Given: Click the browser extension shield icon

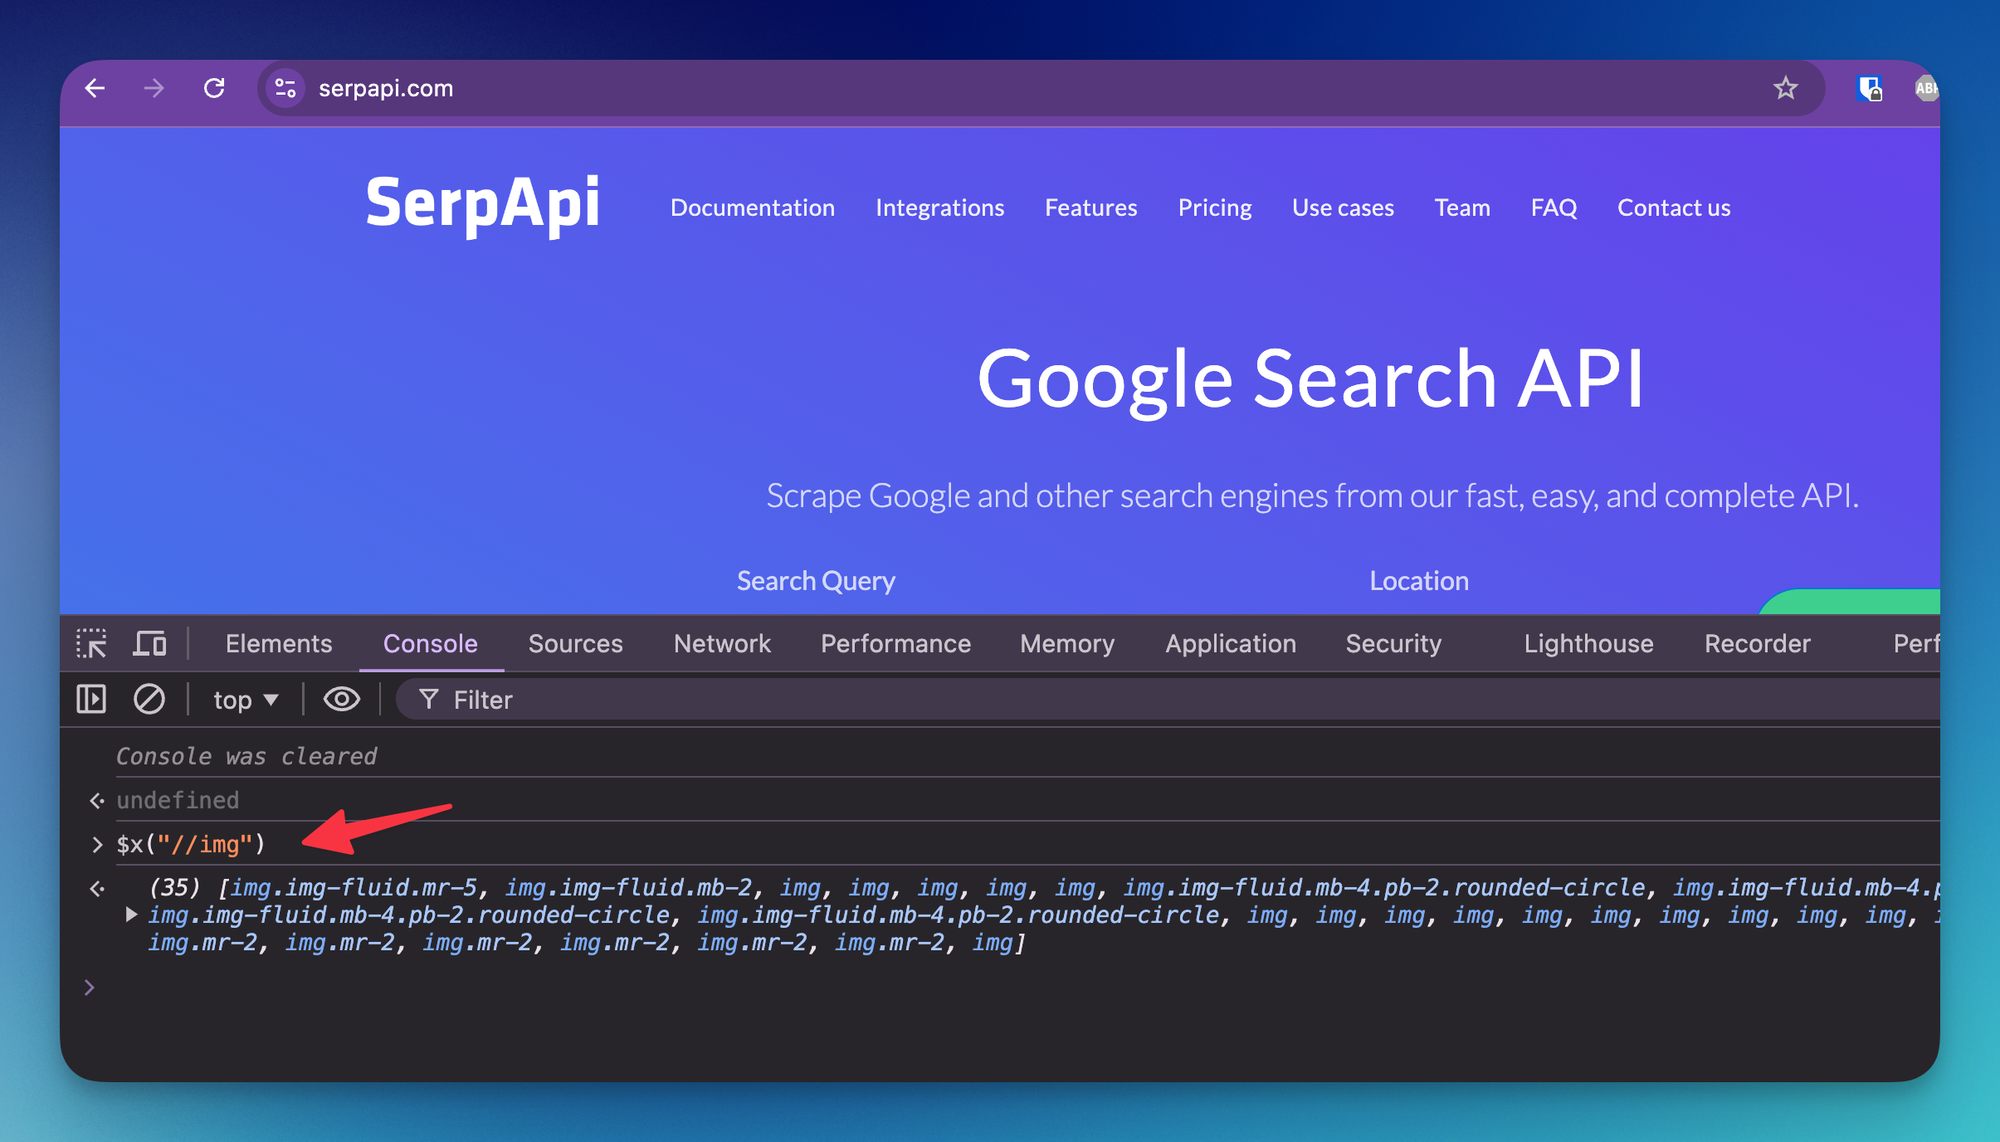Looking at the screenshot, I should (1868, 88).
